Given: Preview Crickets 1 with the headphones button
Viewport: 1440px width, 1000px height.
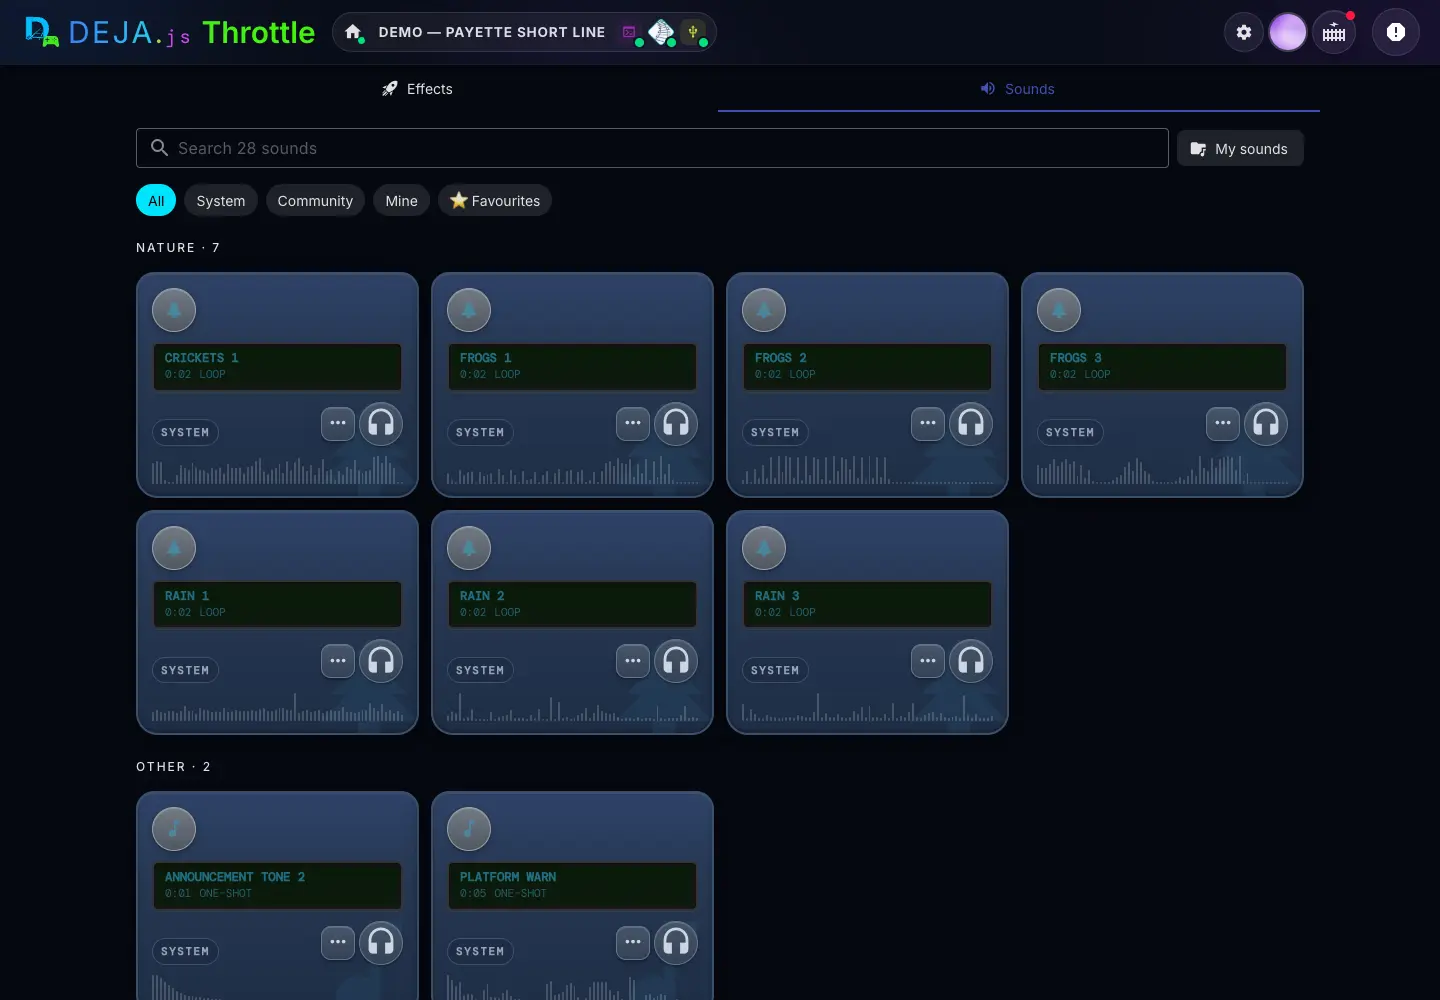Looking at the screenshot, I should click(x=381, y=423).
